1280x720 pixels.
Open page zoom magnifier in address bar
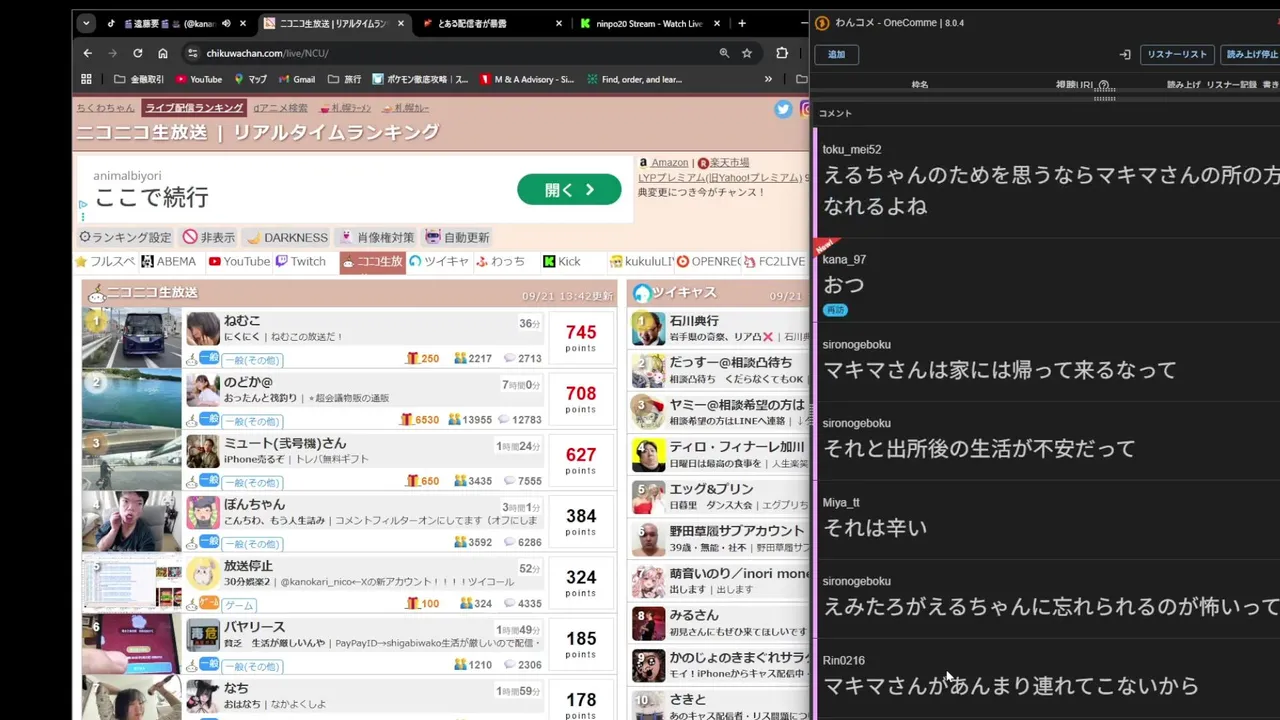tap(724, 53)
